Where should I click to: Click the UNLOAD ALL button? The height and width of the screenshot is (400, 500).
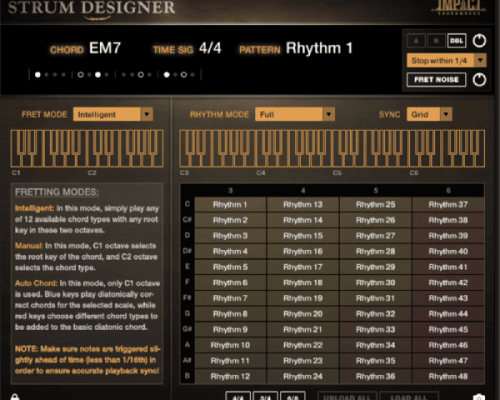point(347,396)
